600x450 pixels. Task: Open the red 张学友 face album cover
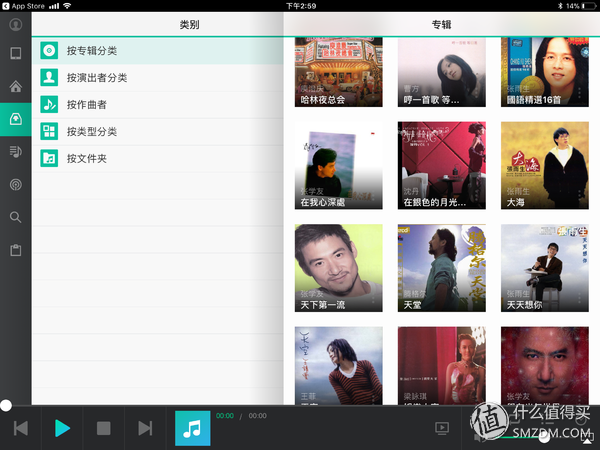545,365
